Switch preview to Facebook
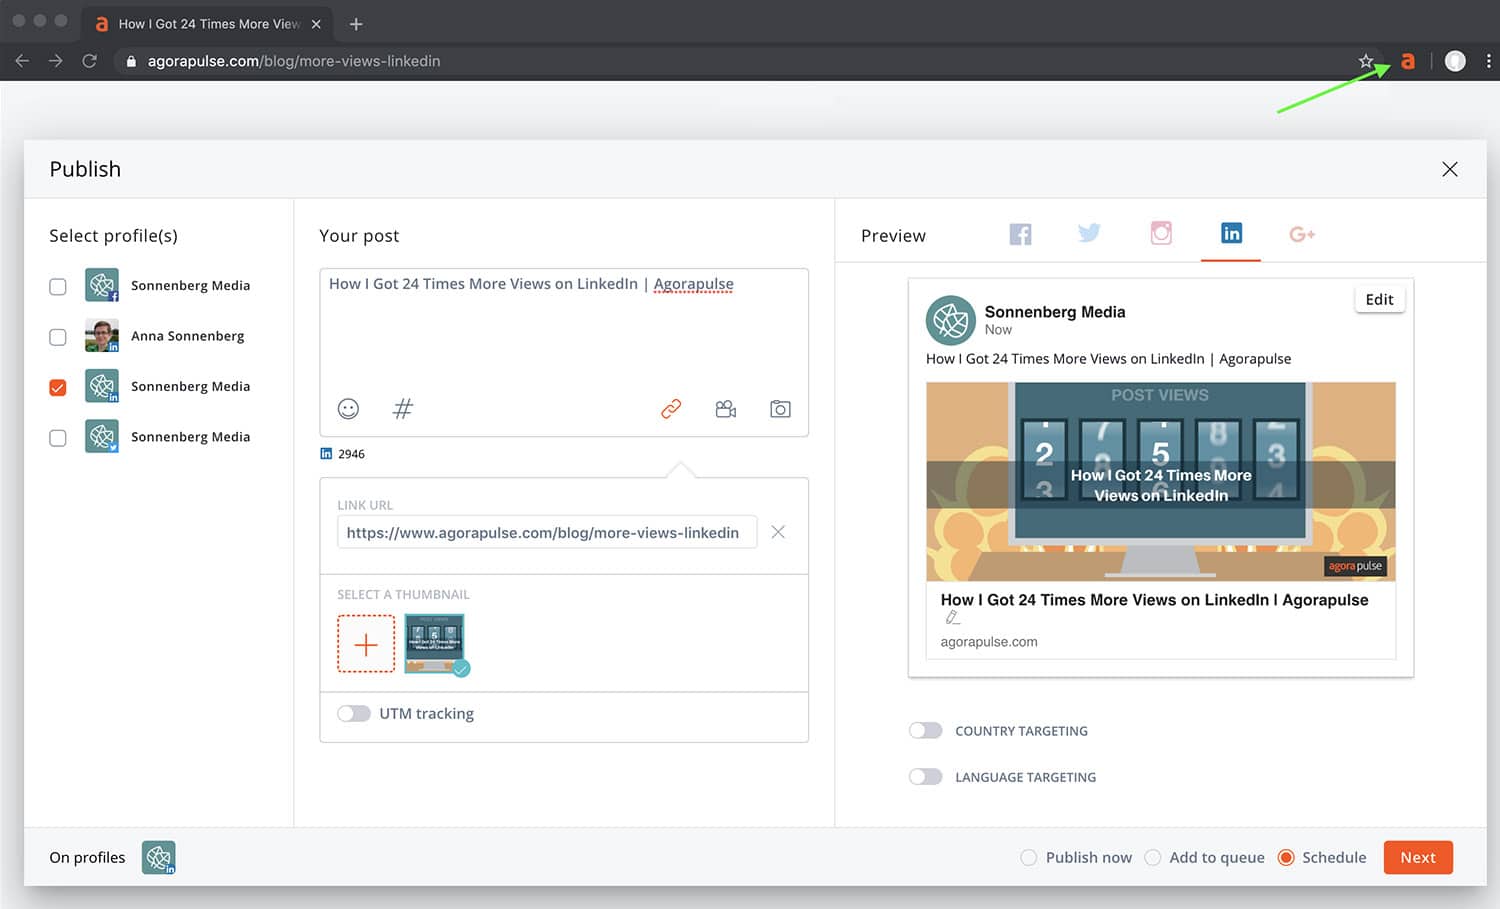Screen dimensions: 1500x909 [1020, 234]
